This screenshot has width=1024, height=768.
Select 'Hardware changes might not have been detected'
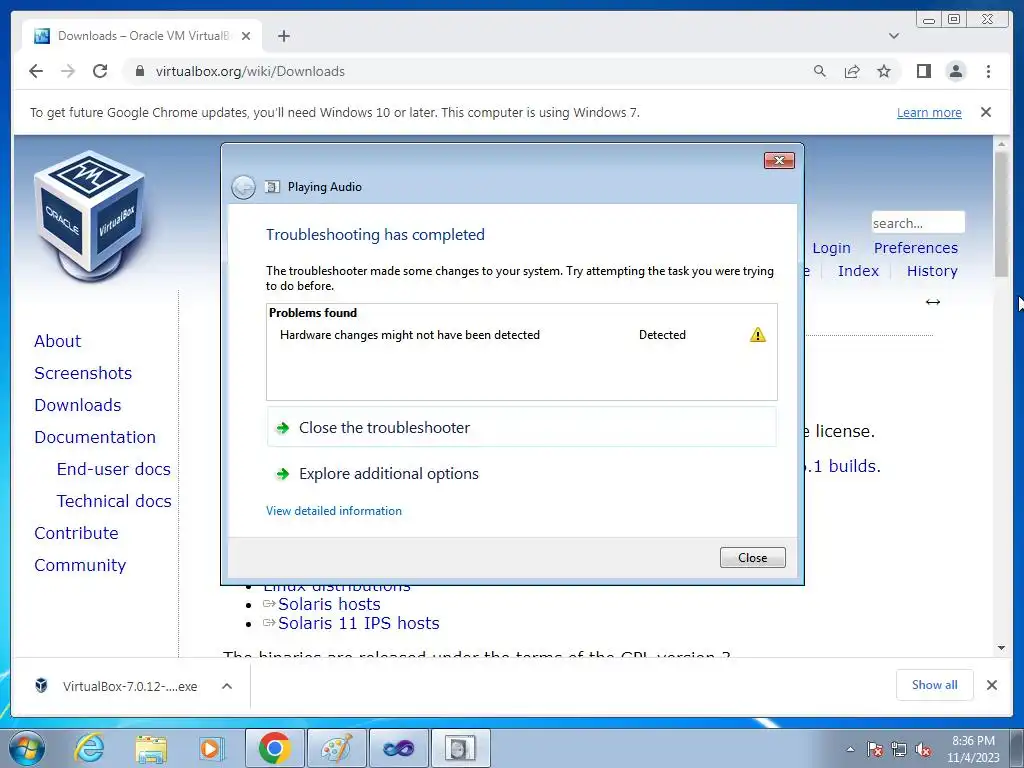coord(409,335)
